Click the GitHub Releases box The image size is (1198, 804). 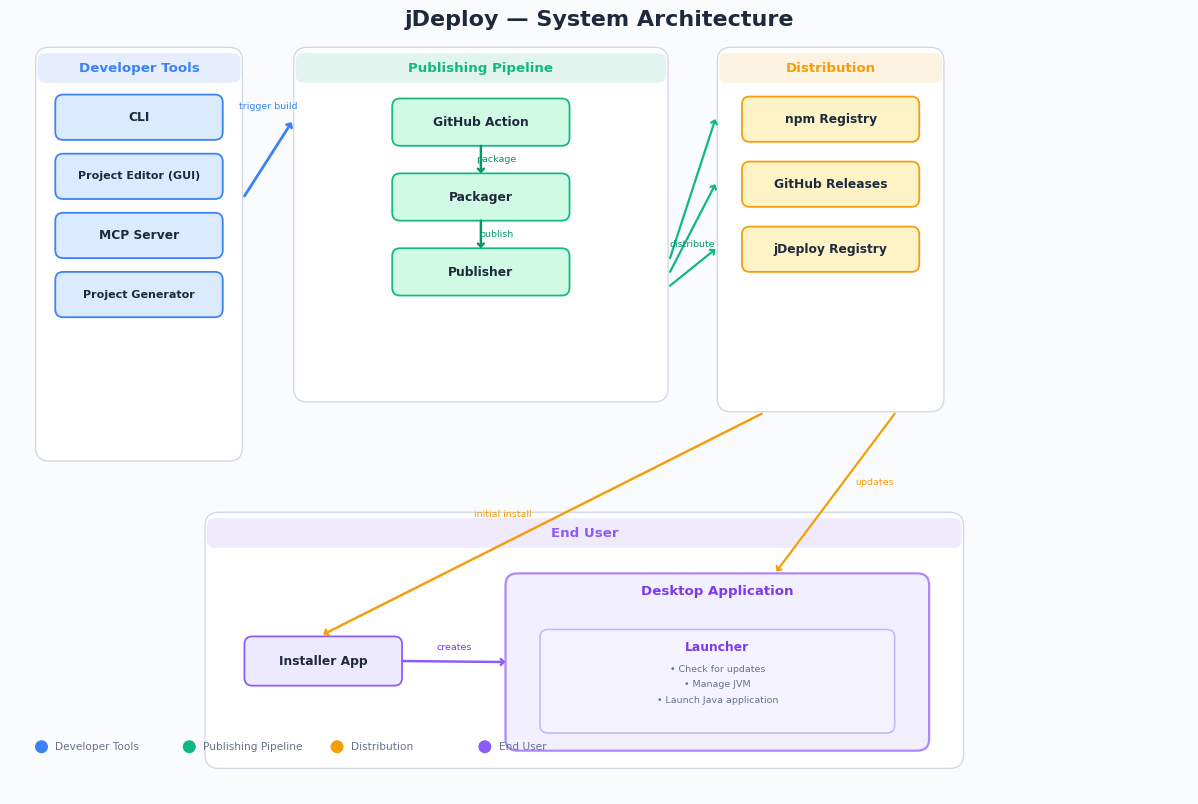[831, 184]
